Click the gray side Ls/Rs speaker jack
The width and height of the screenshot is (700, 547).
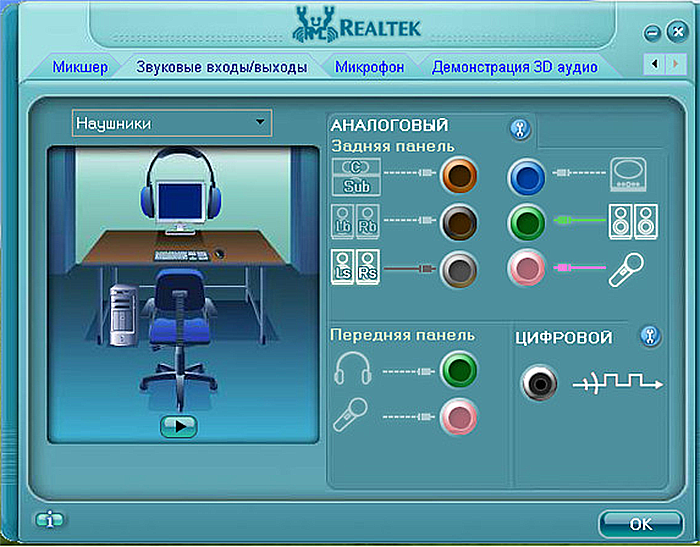point(458,270)
